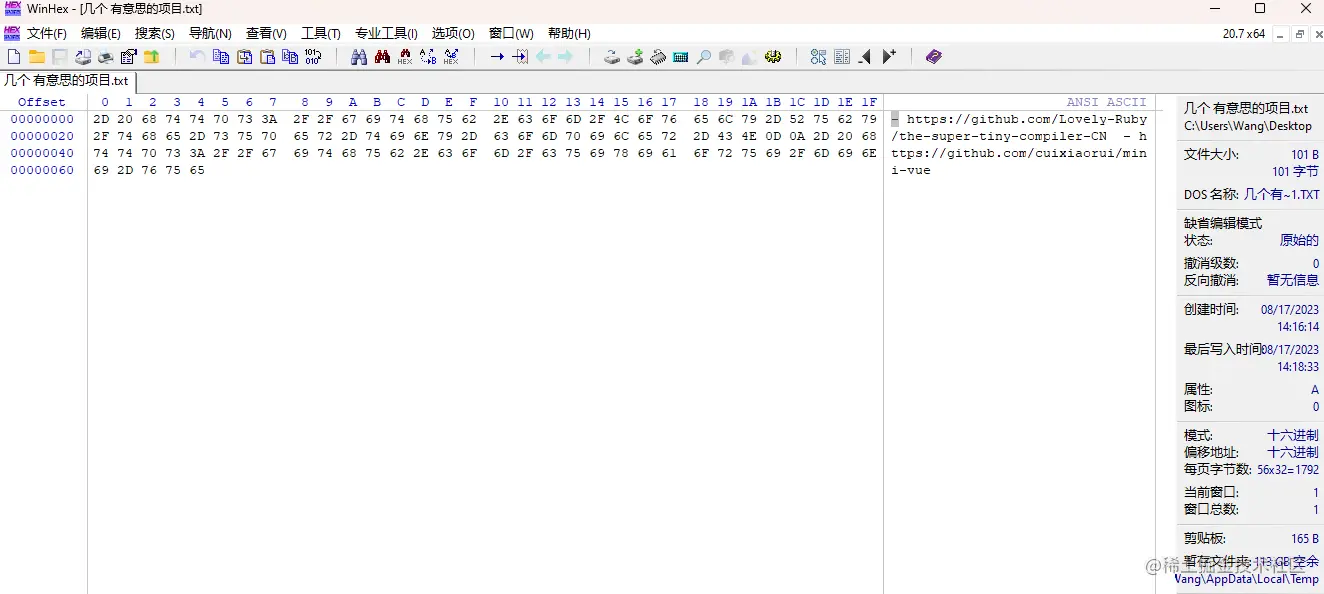
Task: Click the plain red binoculars icon
Action: point(382,57)
